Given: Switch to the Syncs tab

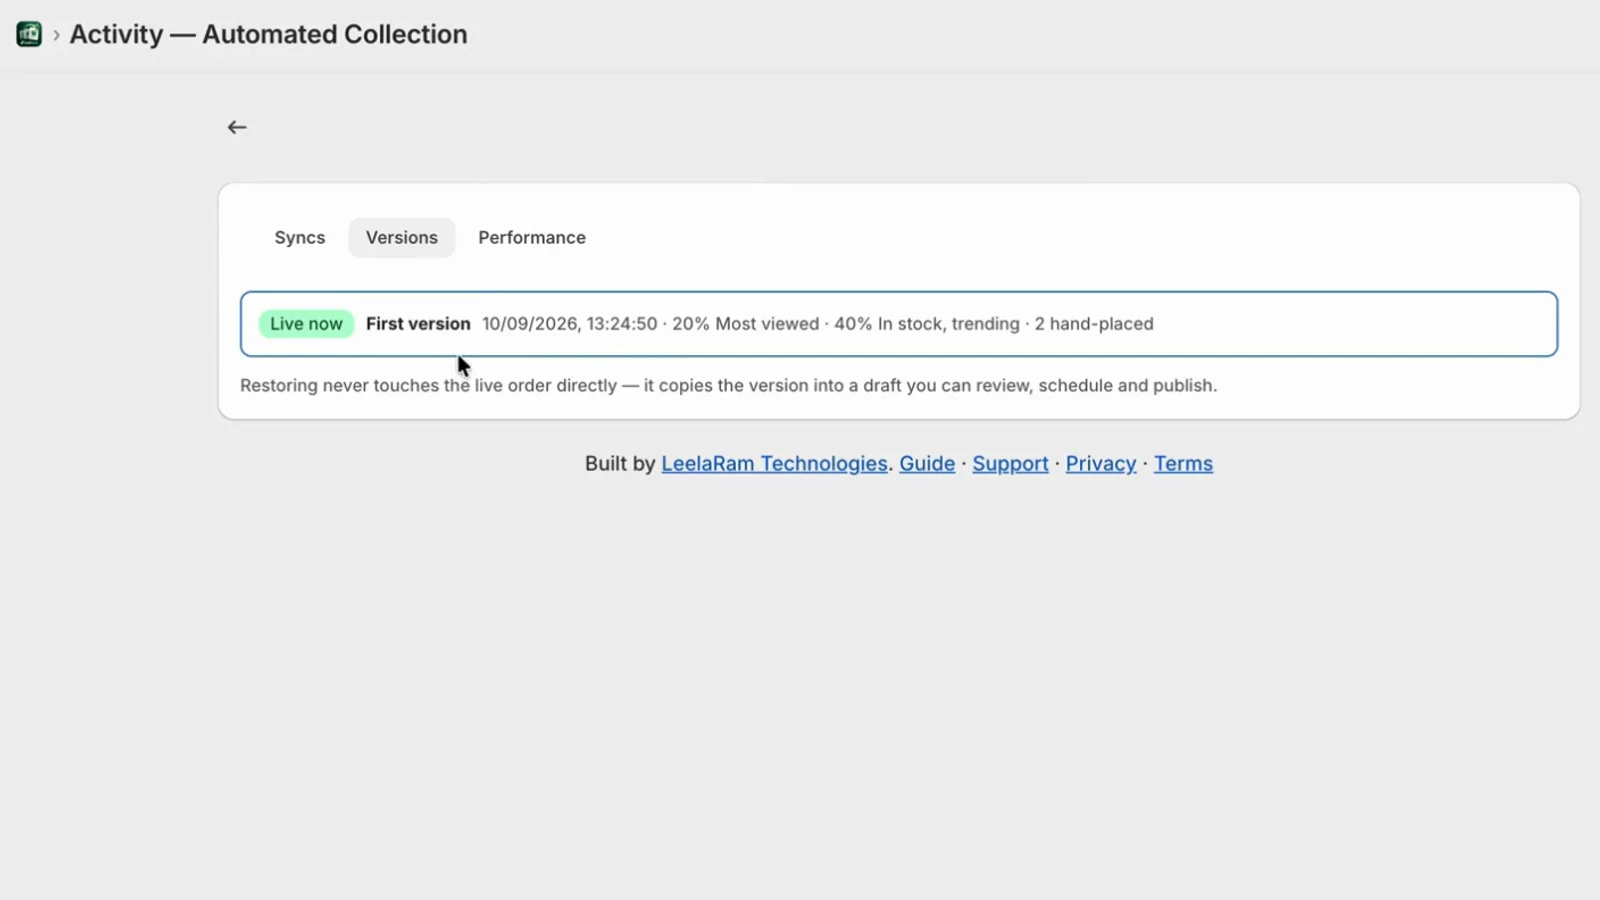Looking at the screenshot, I should pyautogui.click(x=300, y=238).
